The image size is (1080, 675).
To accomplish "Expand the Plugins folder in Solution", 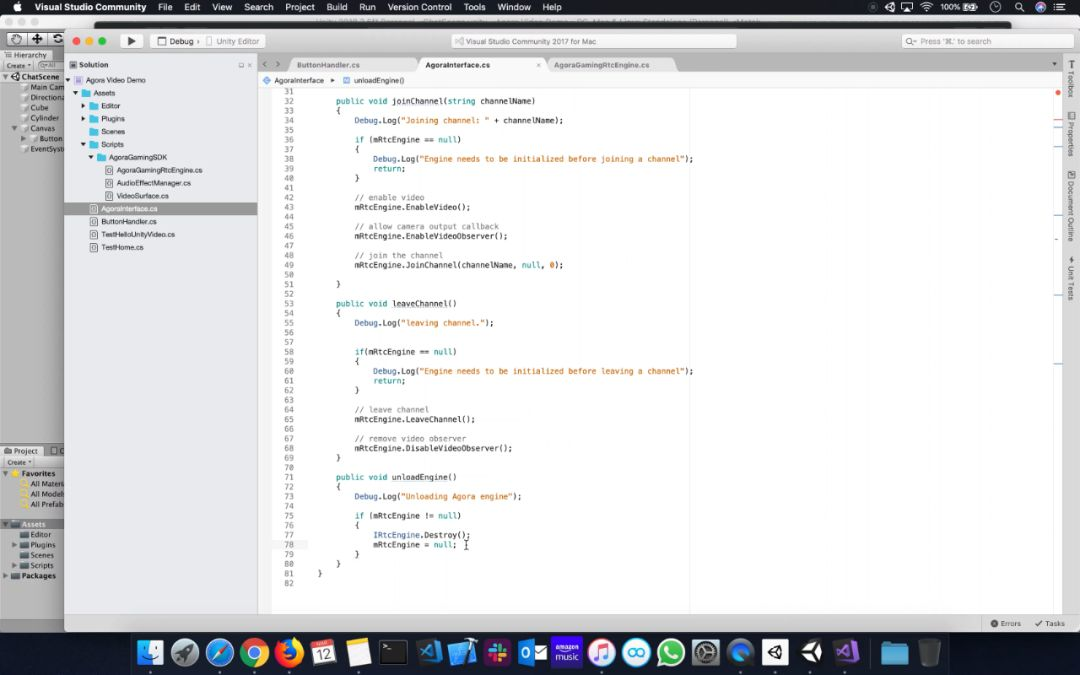I will [x=83, y=118].
